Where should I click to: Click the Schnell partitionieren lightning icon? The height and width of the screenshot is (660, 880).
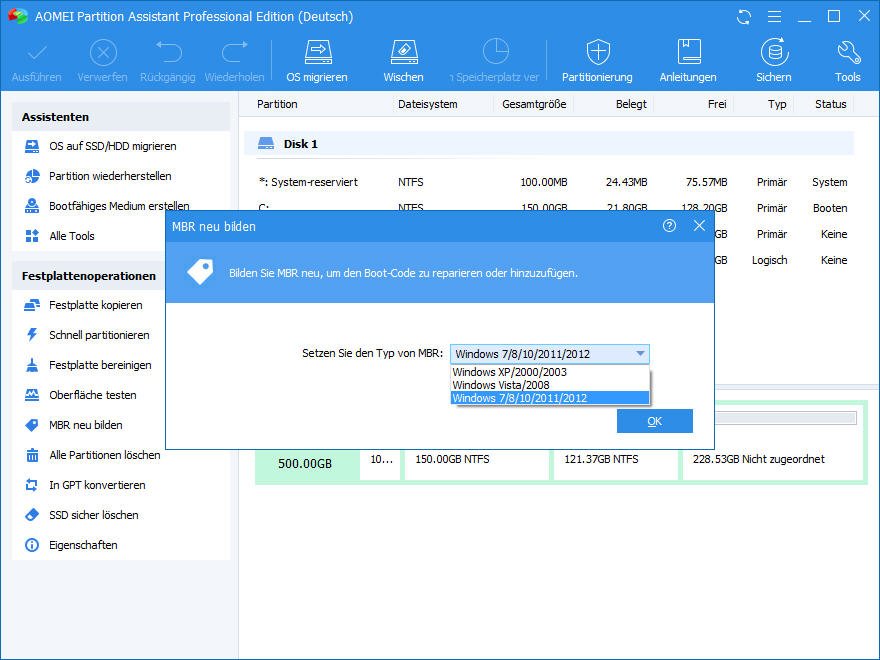pos(32,335)
